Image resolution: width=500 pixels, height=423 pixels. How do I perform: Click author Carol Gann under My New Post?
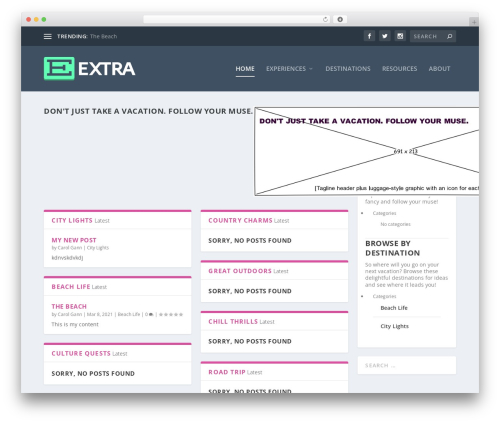(70, 248)
